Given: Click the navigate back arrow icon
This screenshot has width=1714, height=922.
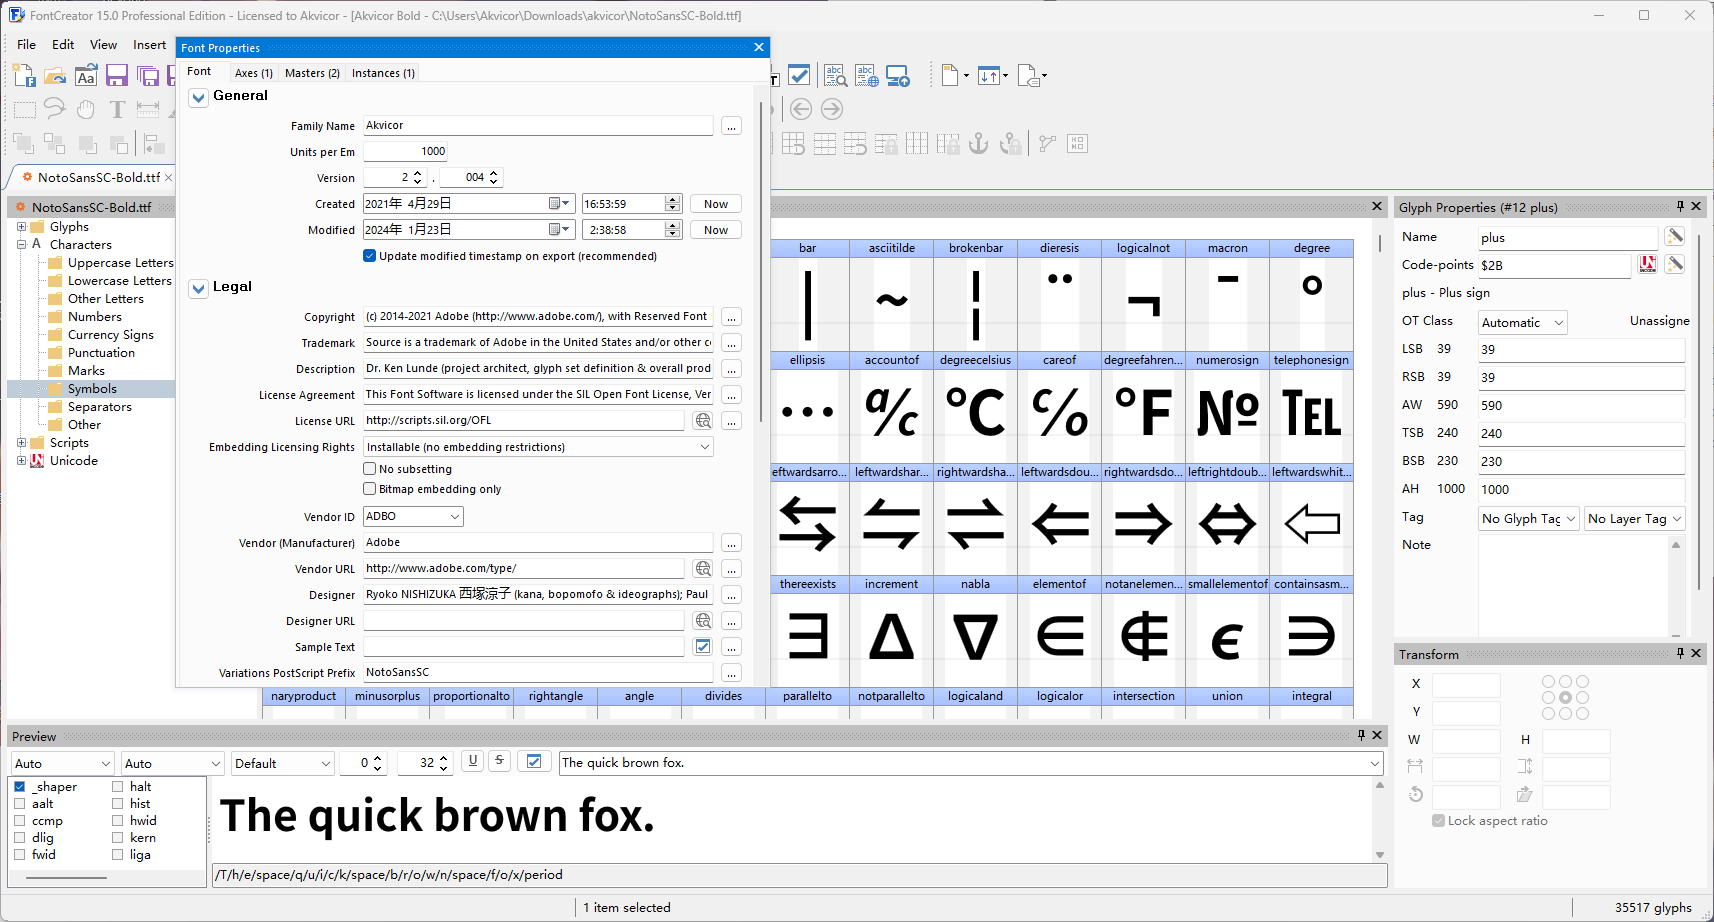Looking at the screenshot, I should [800, 109].
